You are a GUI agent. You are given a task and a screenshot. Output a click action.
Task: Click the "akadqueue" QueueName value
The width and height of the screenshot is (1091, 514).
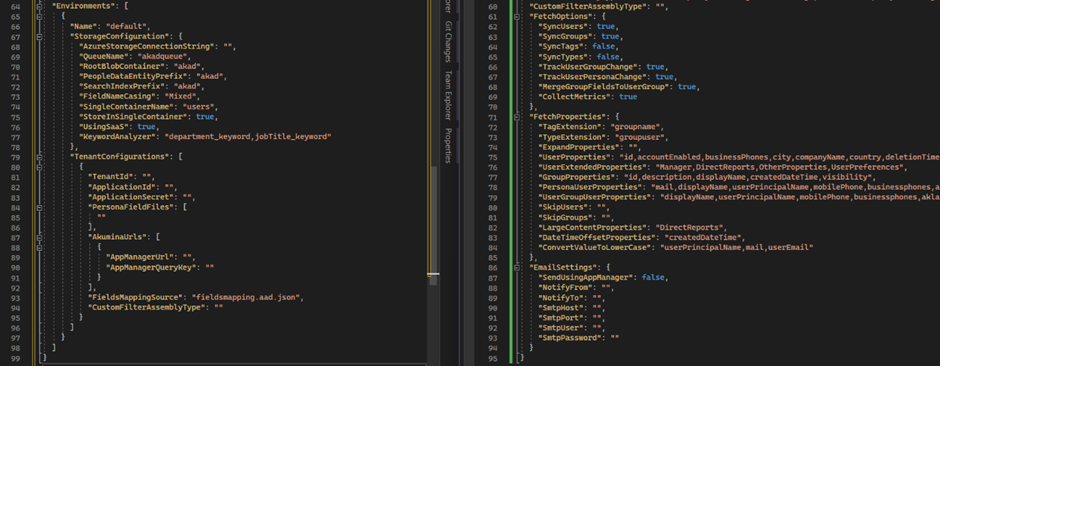162,56
